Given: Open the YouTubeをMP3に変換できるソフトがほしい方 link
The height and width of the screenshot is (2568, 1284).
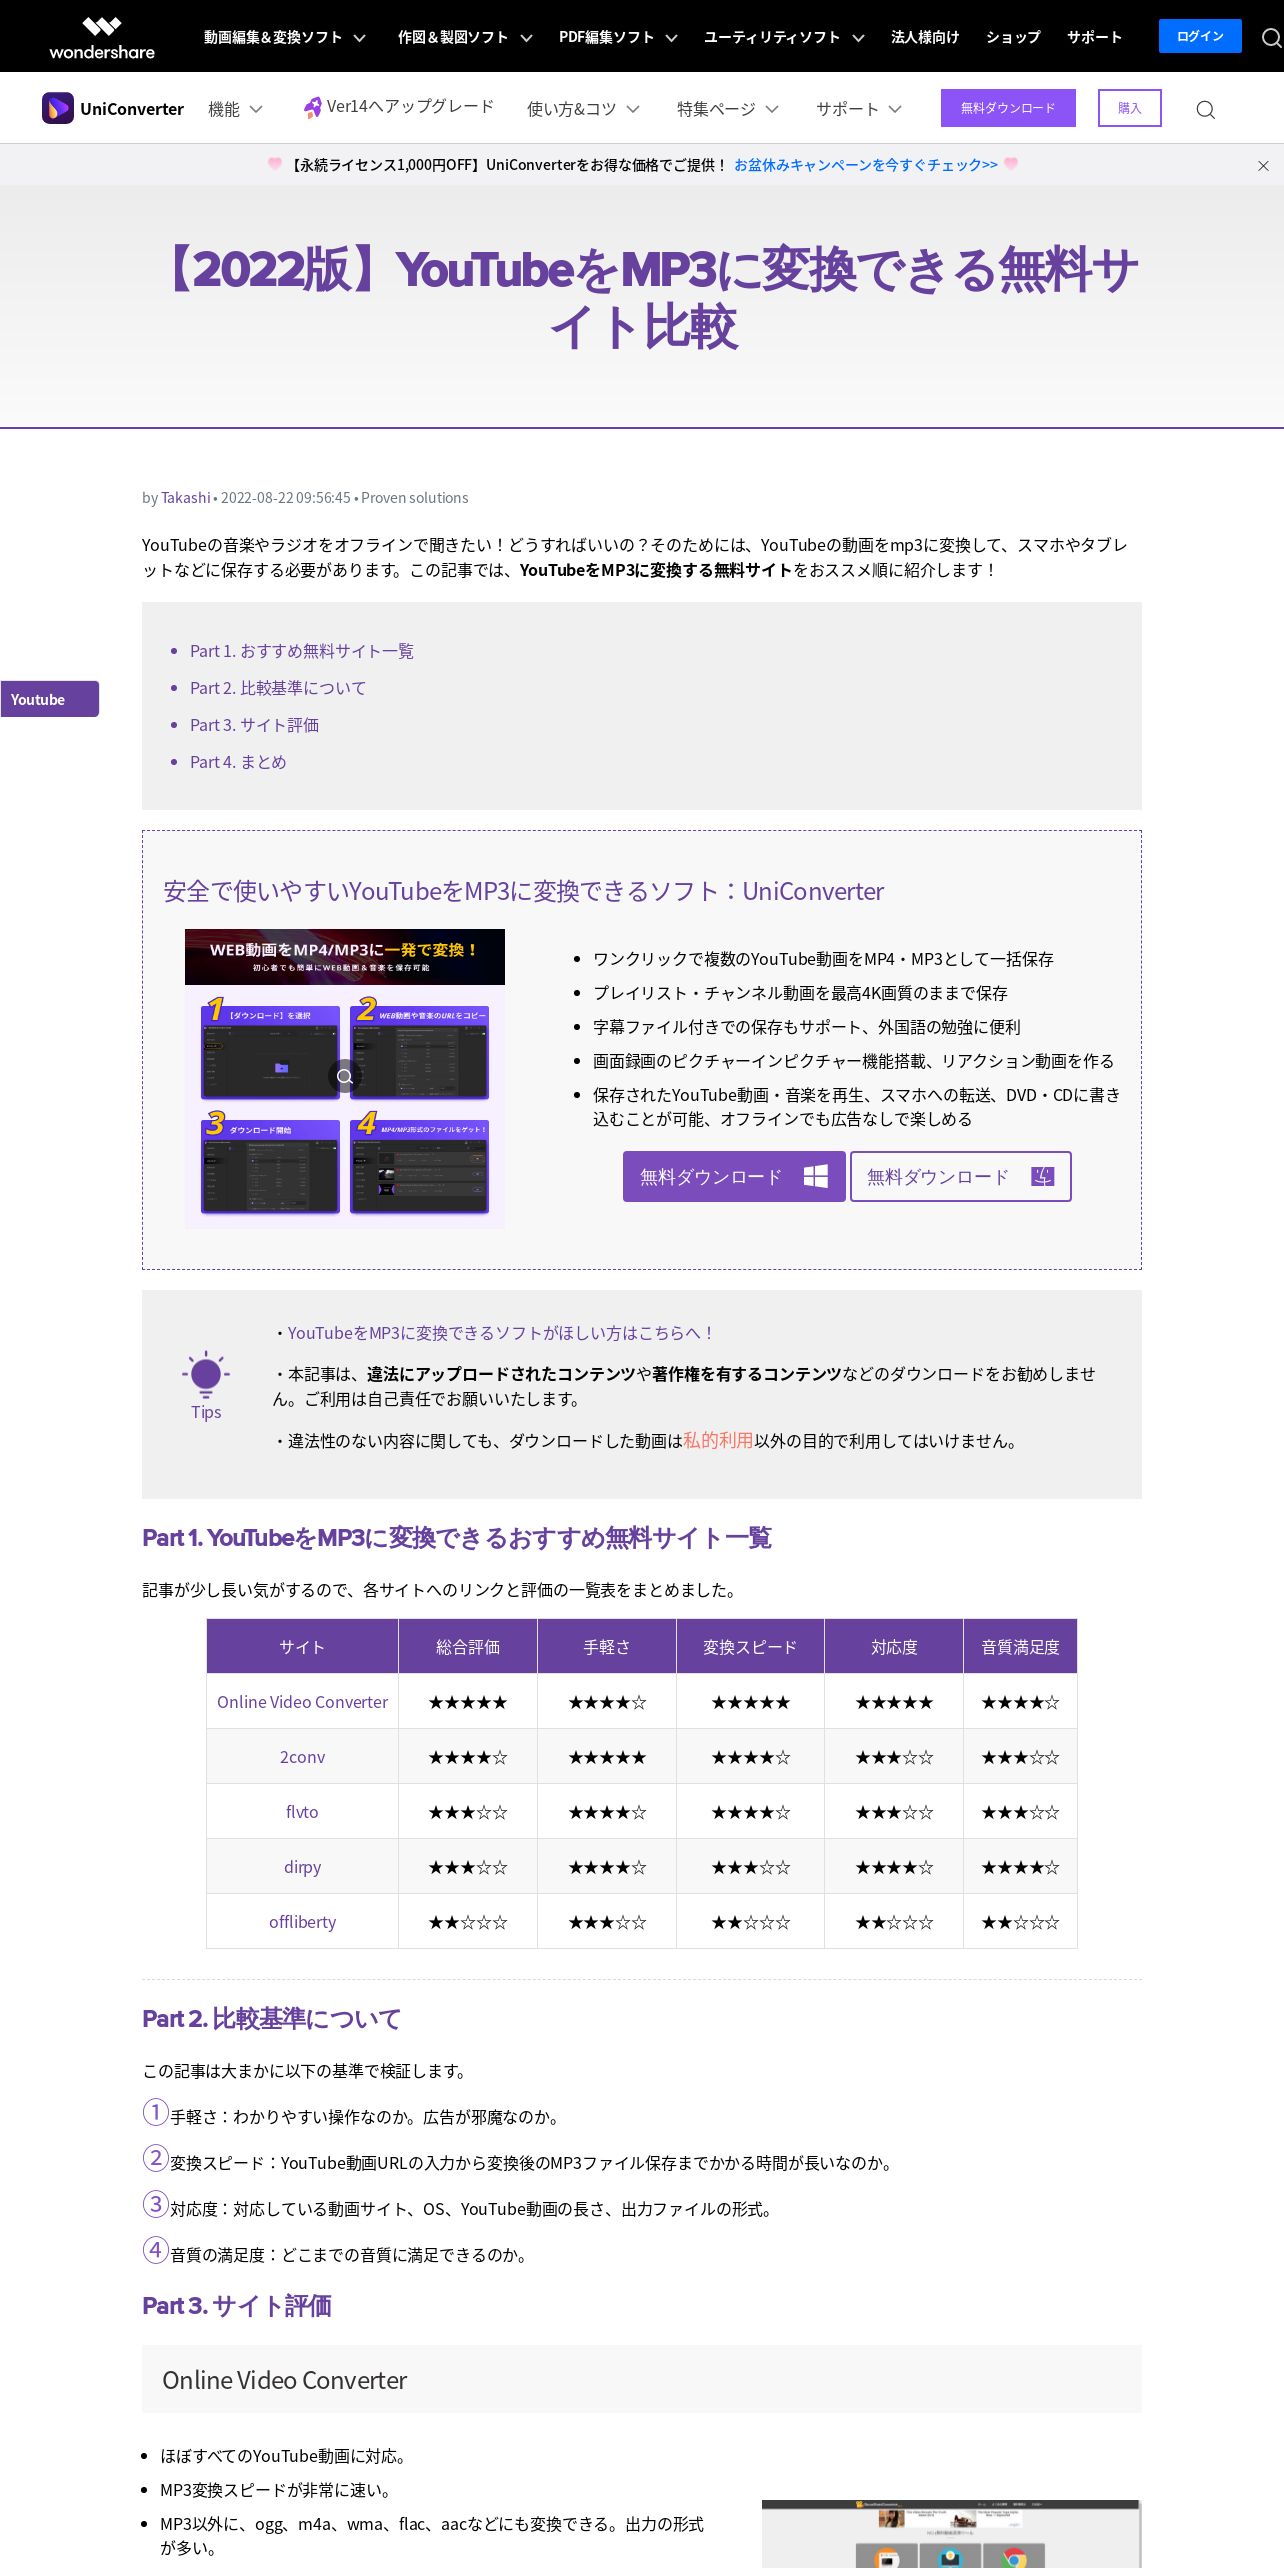Looking at the screenshot, I should [501, 1333].
